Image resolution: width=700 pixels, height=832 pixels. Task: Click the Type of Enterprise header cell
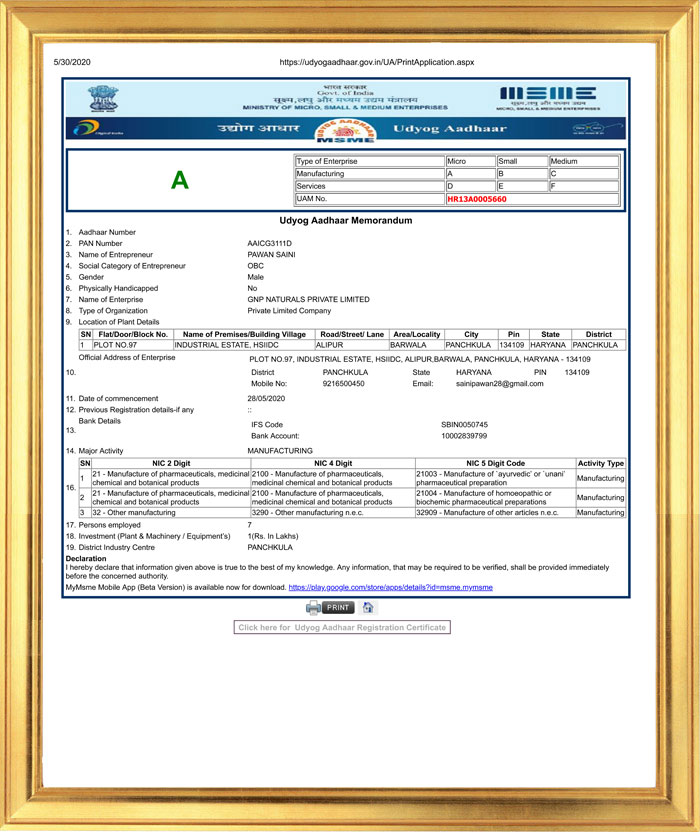click(369, 161)
